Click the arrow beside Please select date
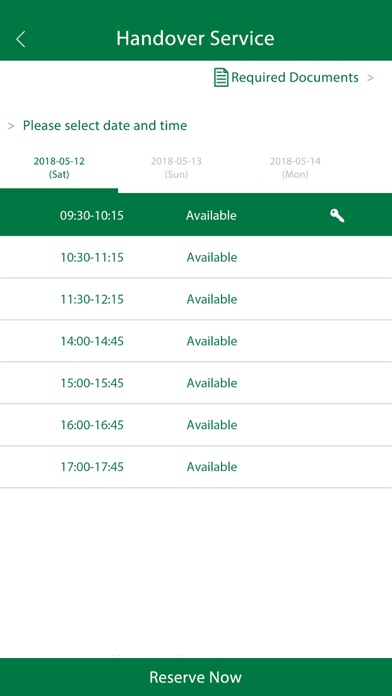Screen dimensions: 392x696 (11, 126)
